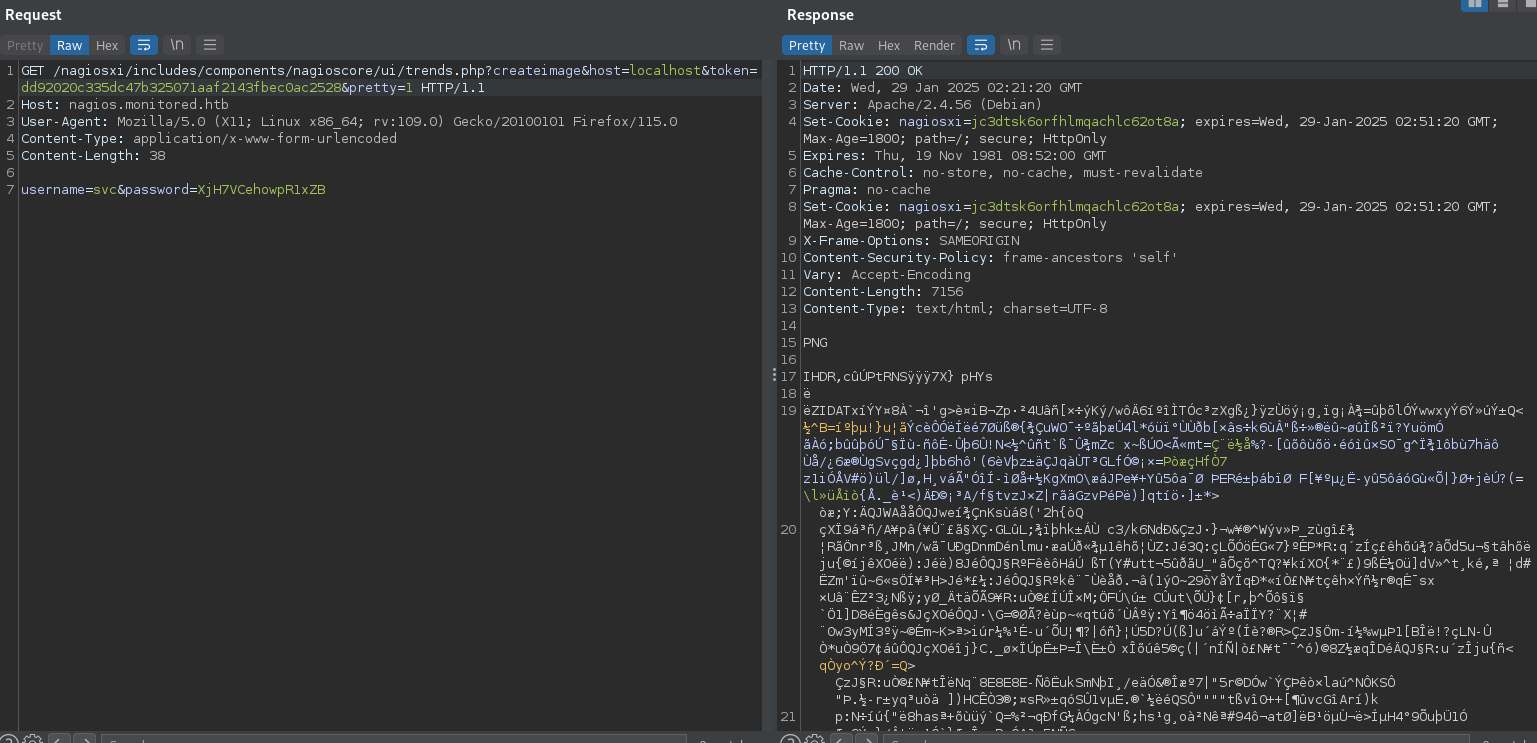Click the Request search settings gear icon
1537x743 pixels.
point(32,741)
